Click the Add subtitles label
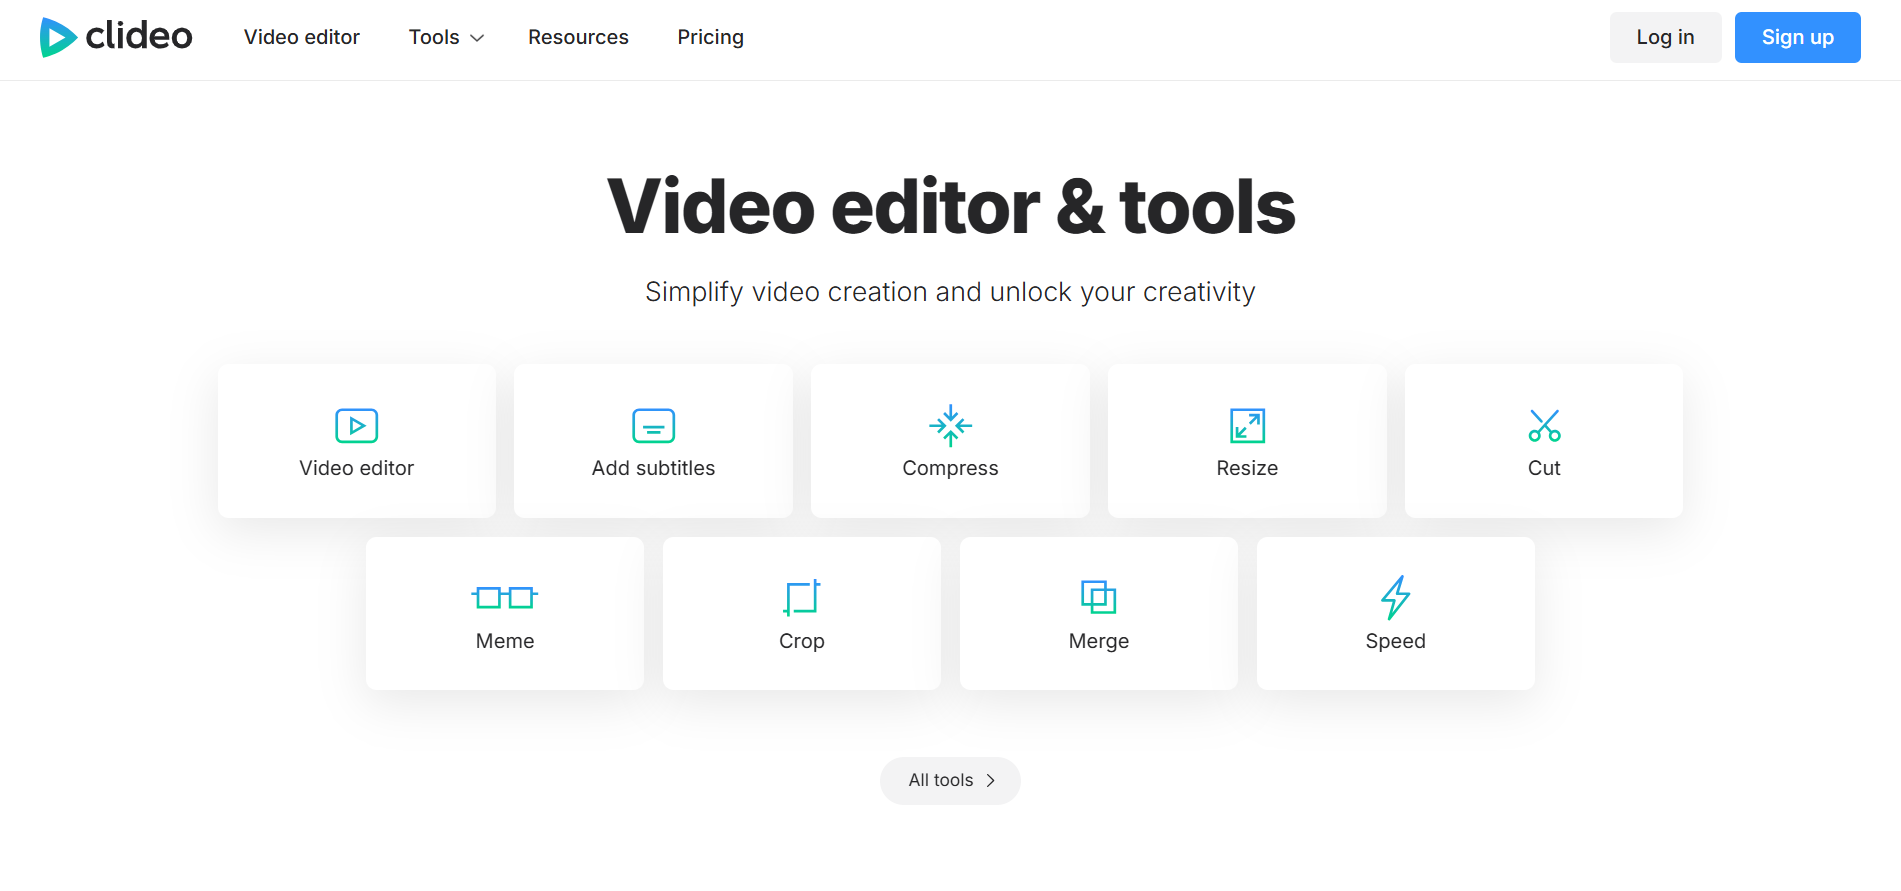Viewport: 1901px width, 891px height. coord(654,468)
